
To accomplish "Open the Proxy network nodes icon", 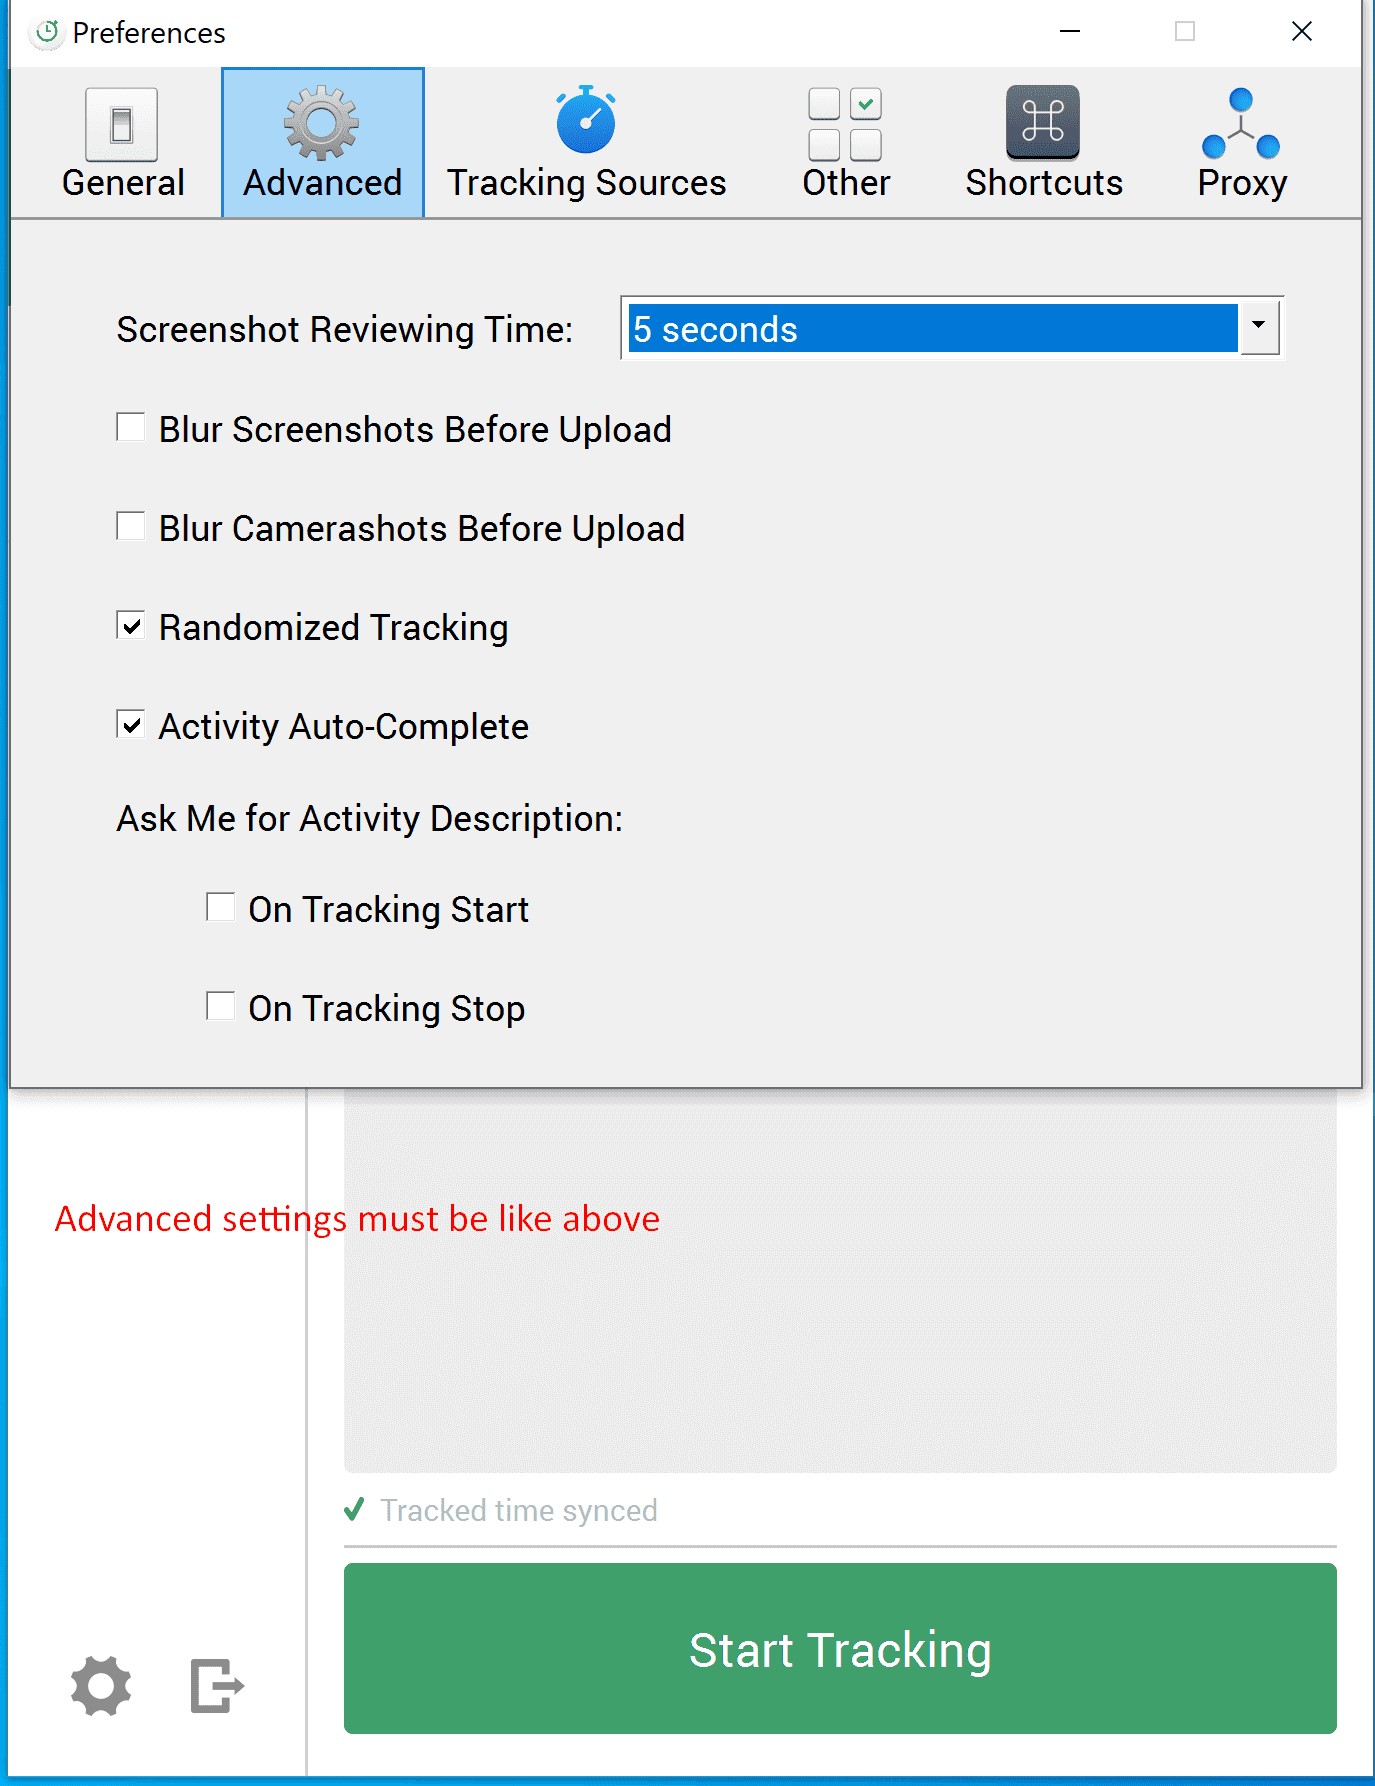I will coord(1240,124).
